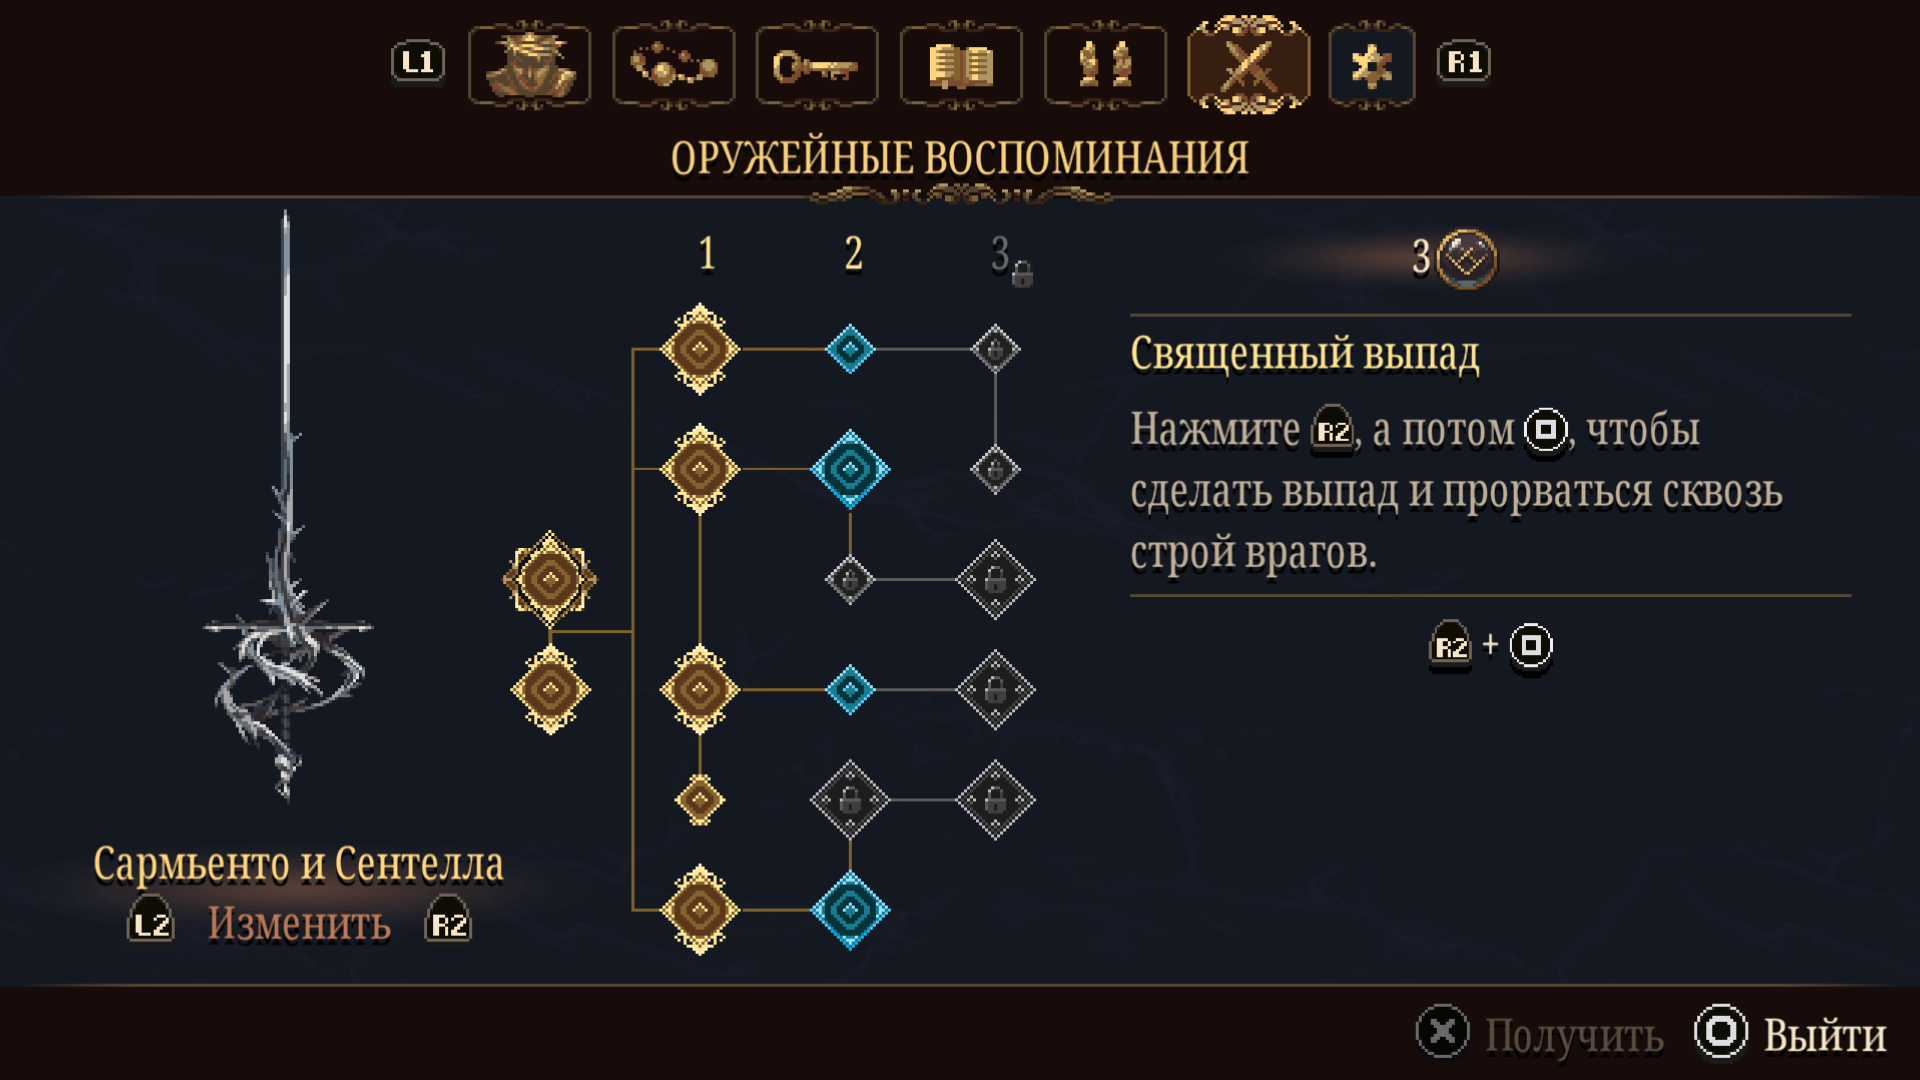1920x1080 pixels.
Task: Select the small gold diamond node in column 1
Action: pyautogui.click(x=700, y=800)
